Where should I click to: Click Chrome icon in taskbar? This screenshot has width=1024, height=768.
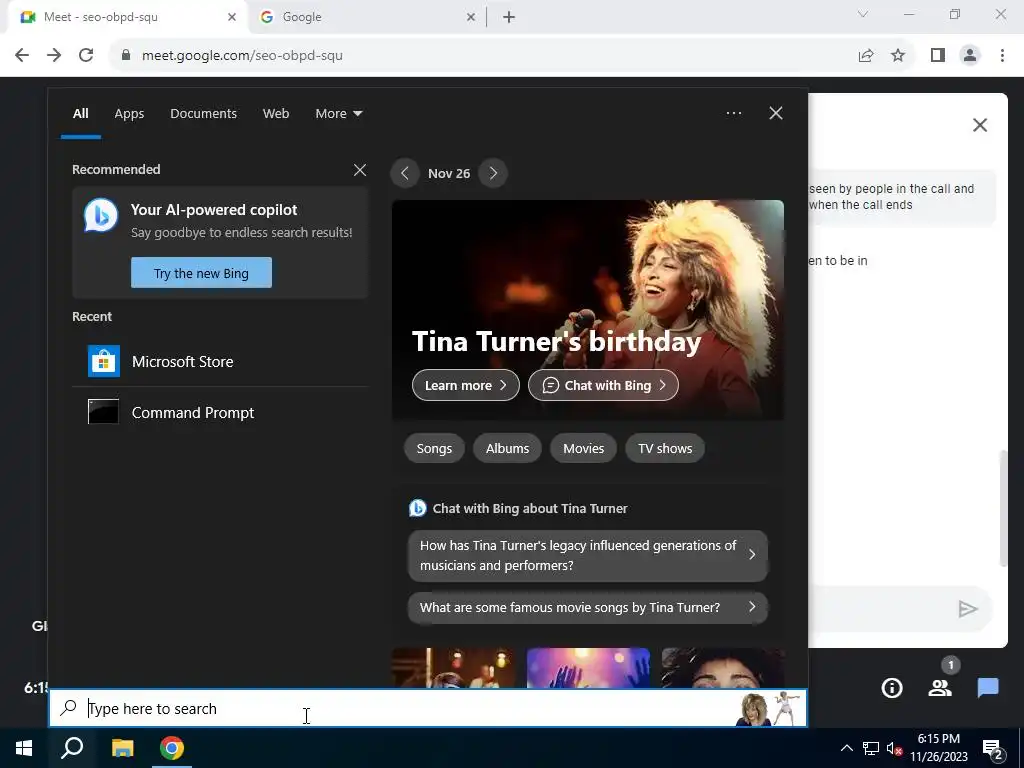coord(172,748)
